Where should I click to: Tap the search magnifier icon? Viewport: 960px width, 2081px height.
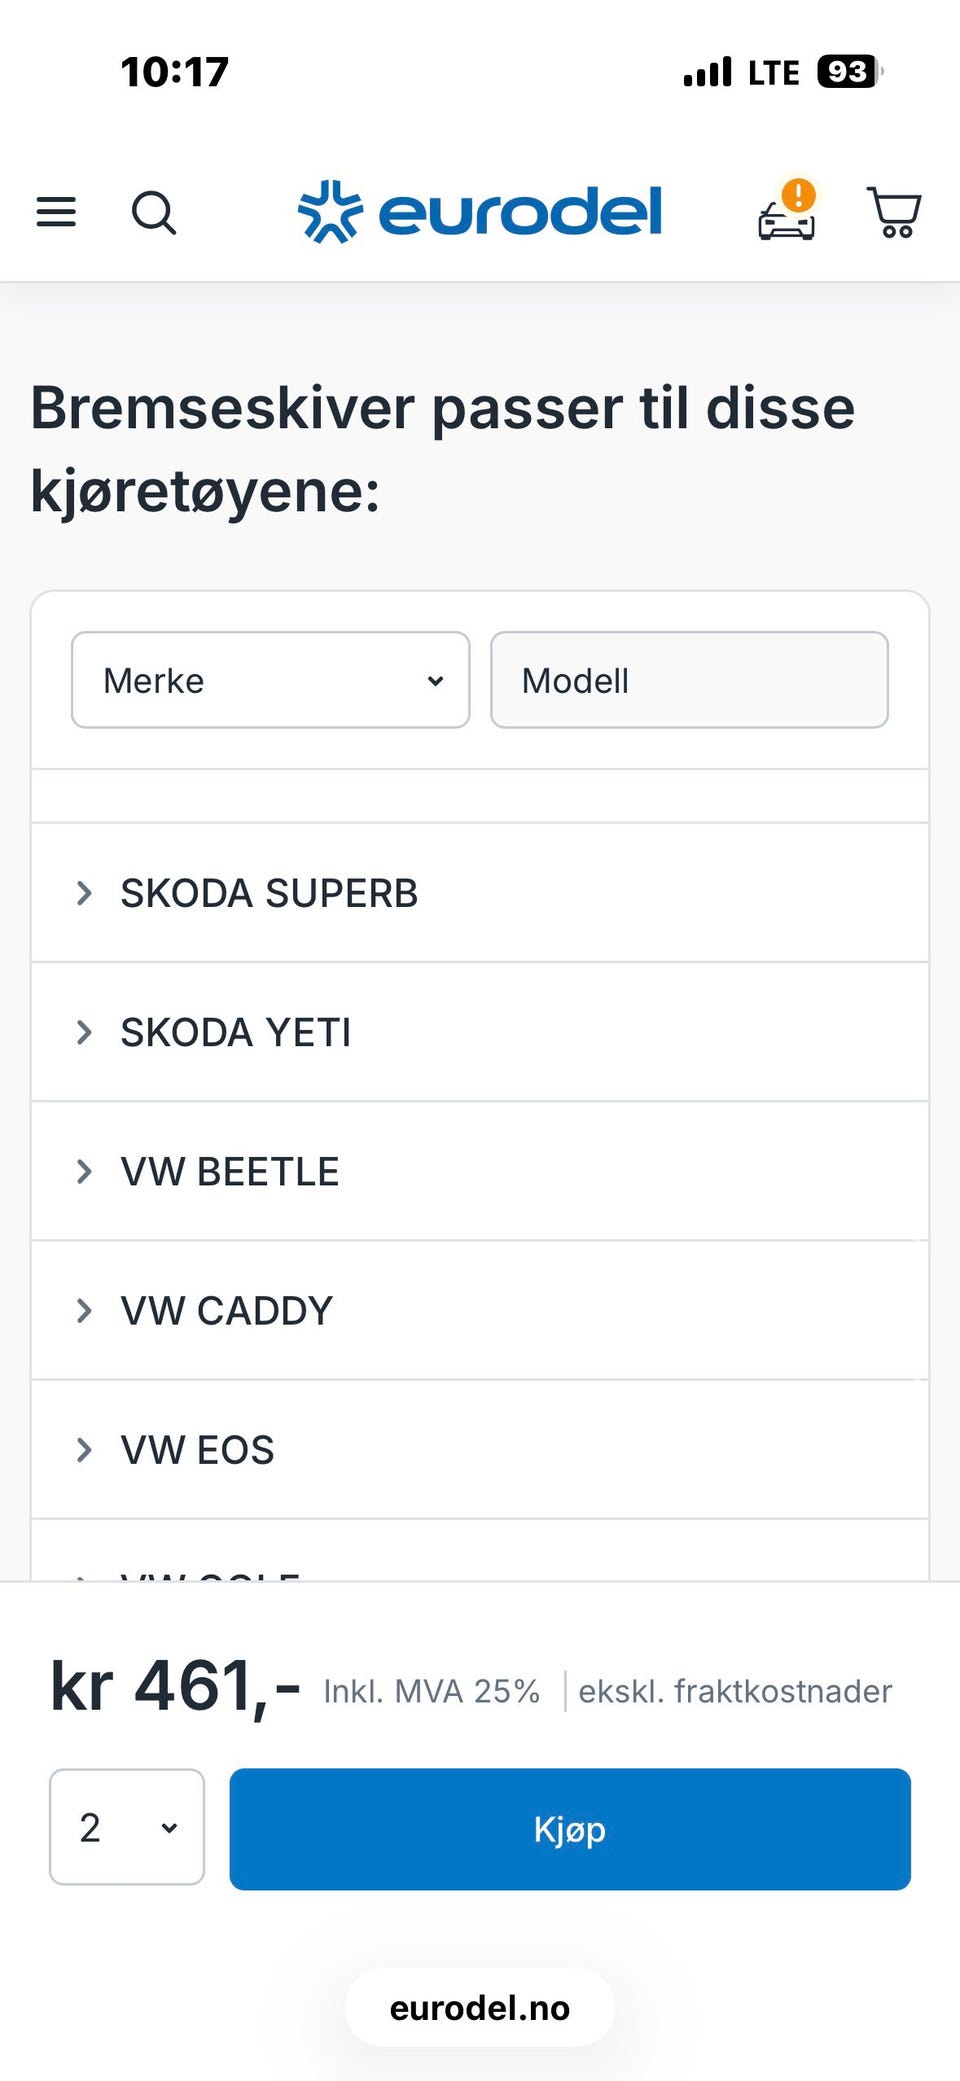[154, 212]
